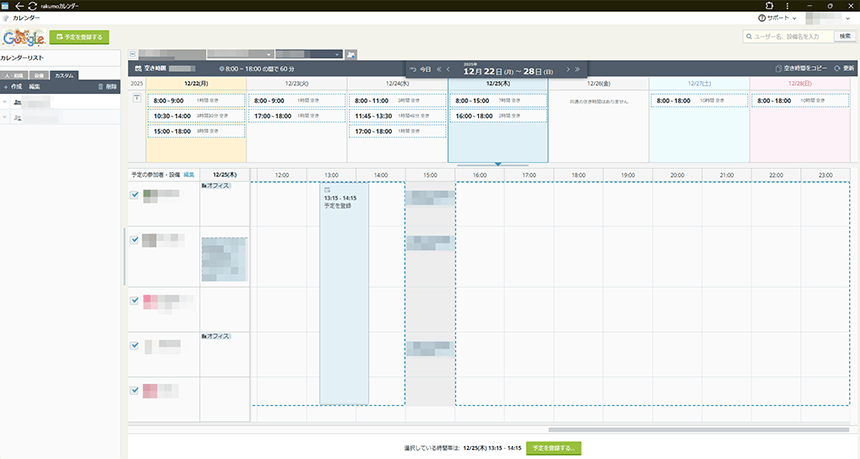The width and height of the screenshot is (860, 459).
Task: Uncheck the last participant checkbox
Action: [135, 390]
